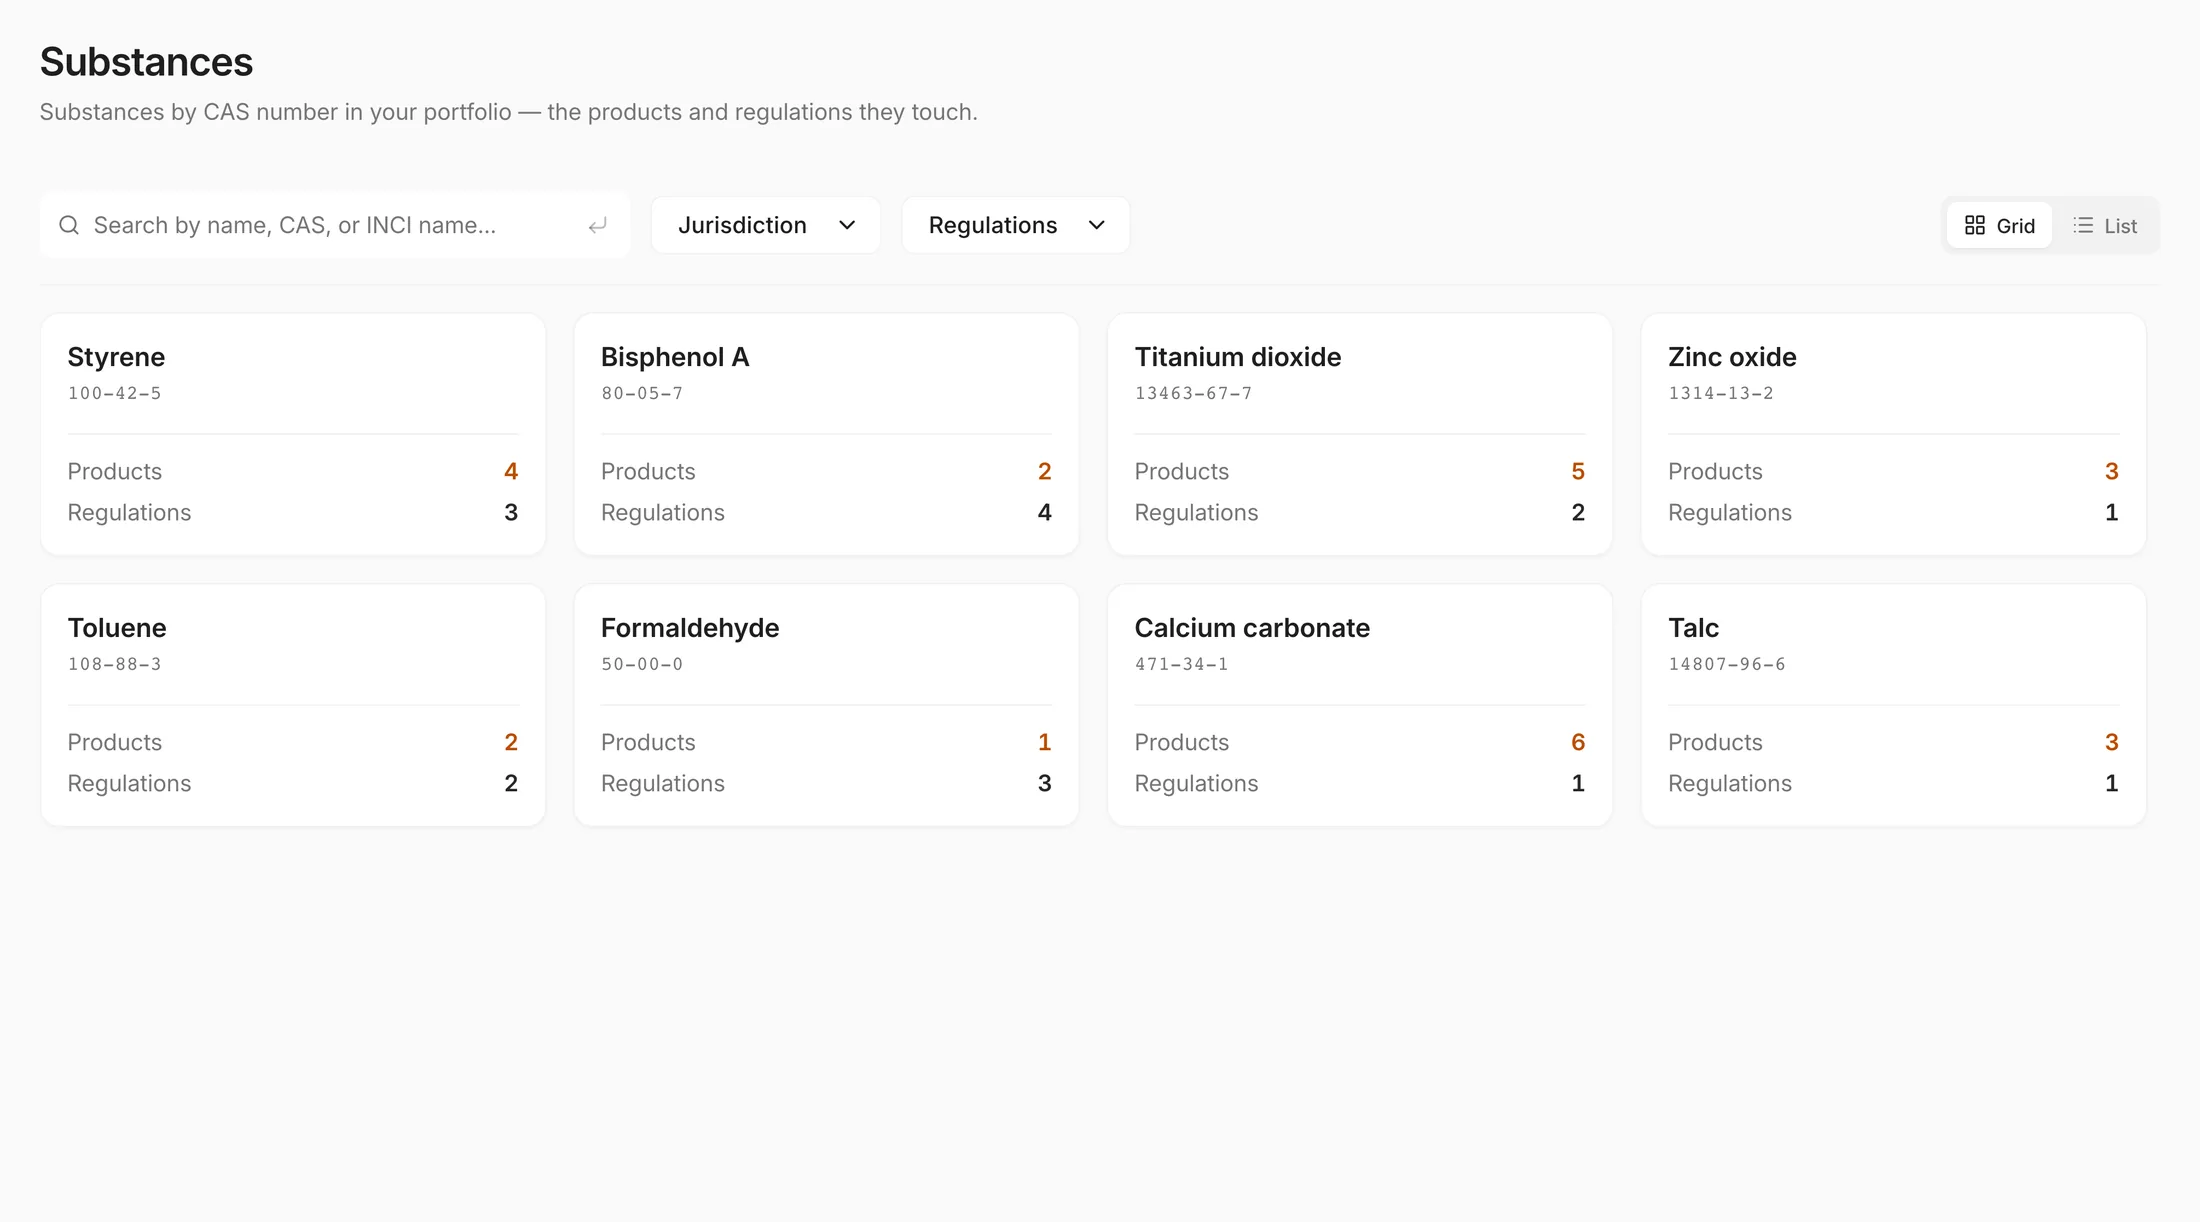This screenshot has height=1222, width=2200.
Task: Click Titanium dioxide's Products count 5
Action: 1578,471
